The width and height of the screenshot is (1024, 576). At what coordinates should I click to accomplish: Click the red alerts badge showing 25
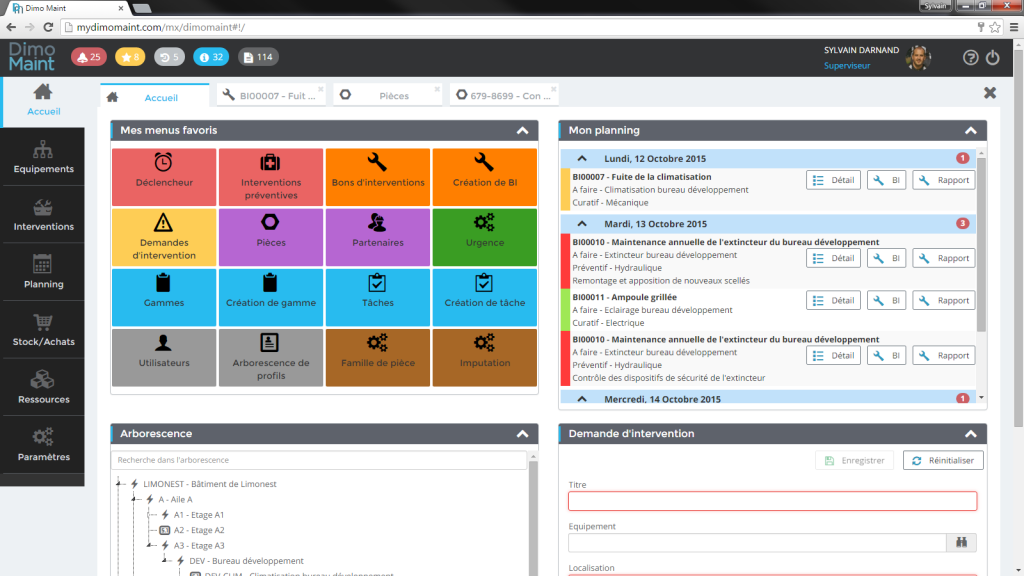pos(88,57)
